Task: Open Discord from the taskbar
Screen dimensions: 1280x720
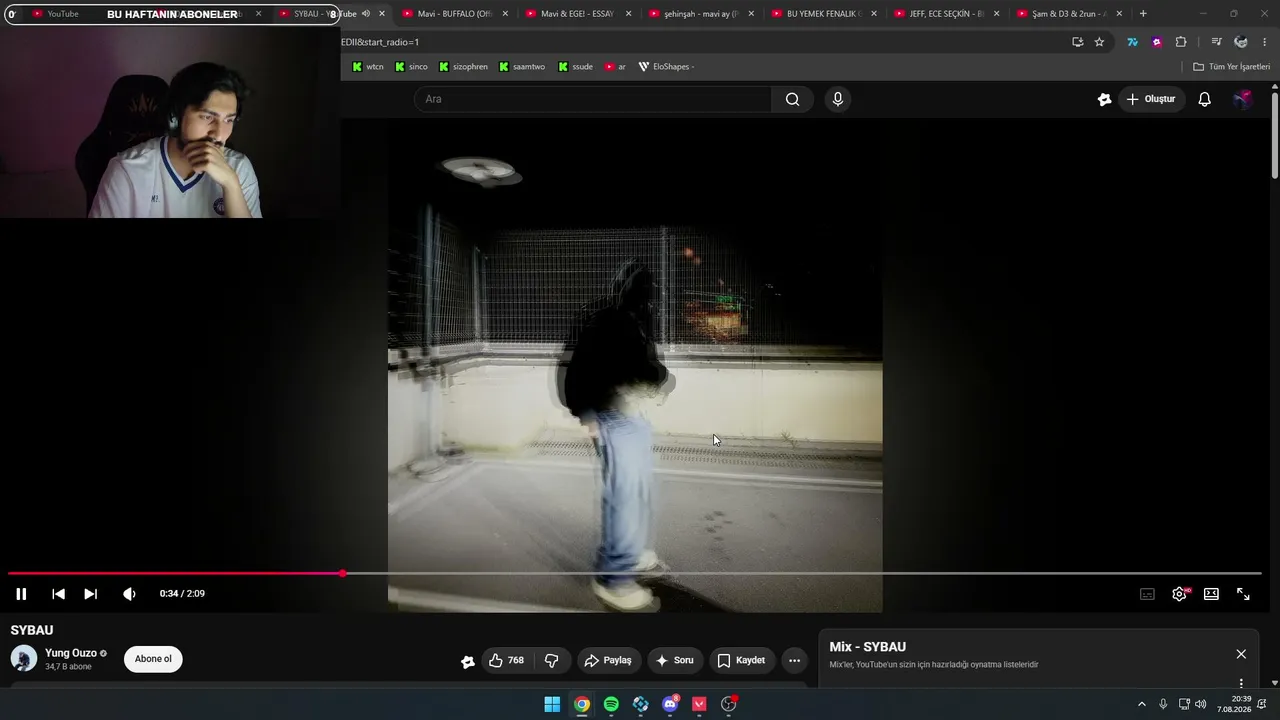Action: [x=670, y=704]
